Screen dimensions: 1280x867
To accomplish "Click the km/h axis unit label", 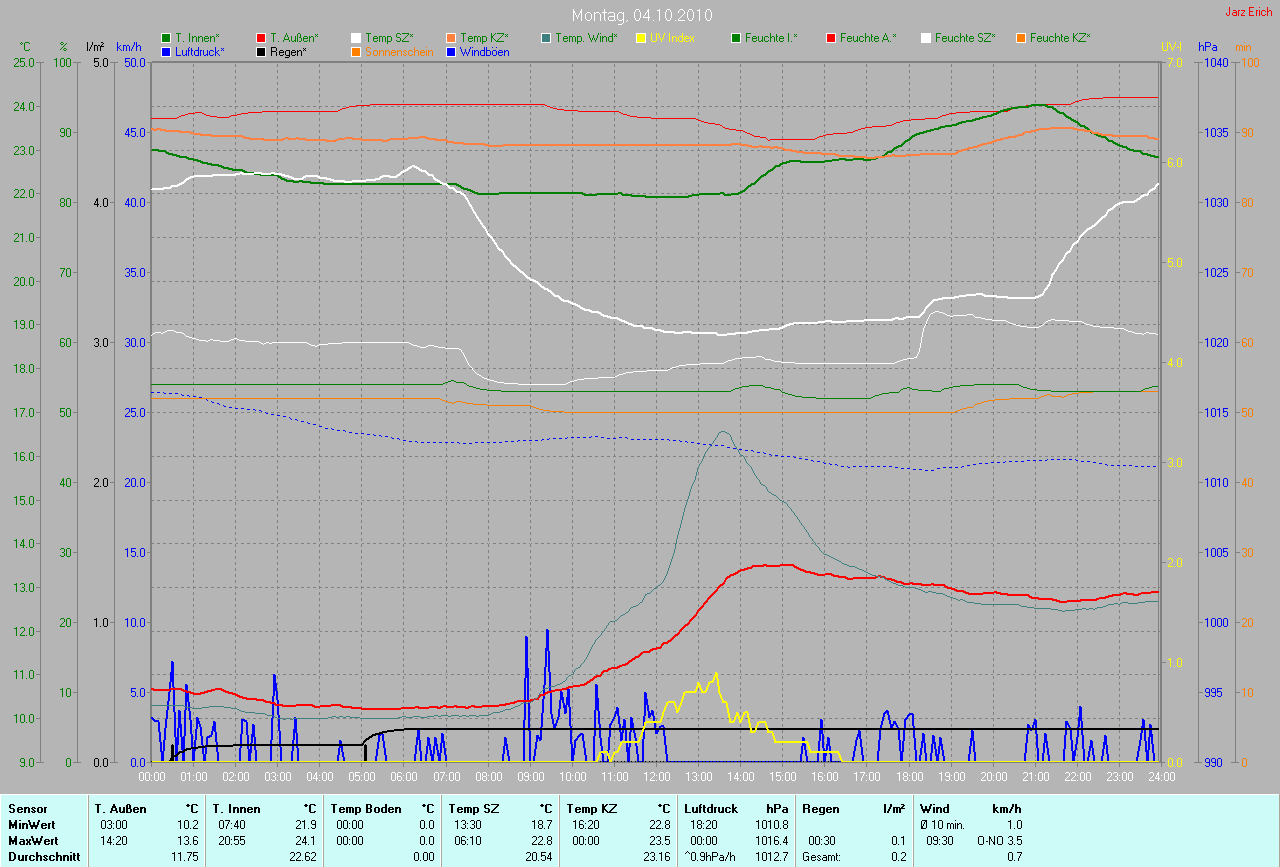I will [x=129, y=47].
